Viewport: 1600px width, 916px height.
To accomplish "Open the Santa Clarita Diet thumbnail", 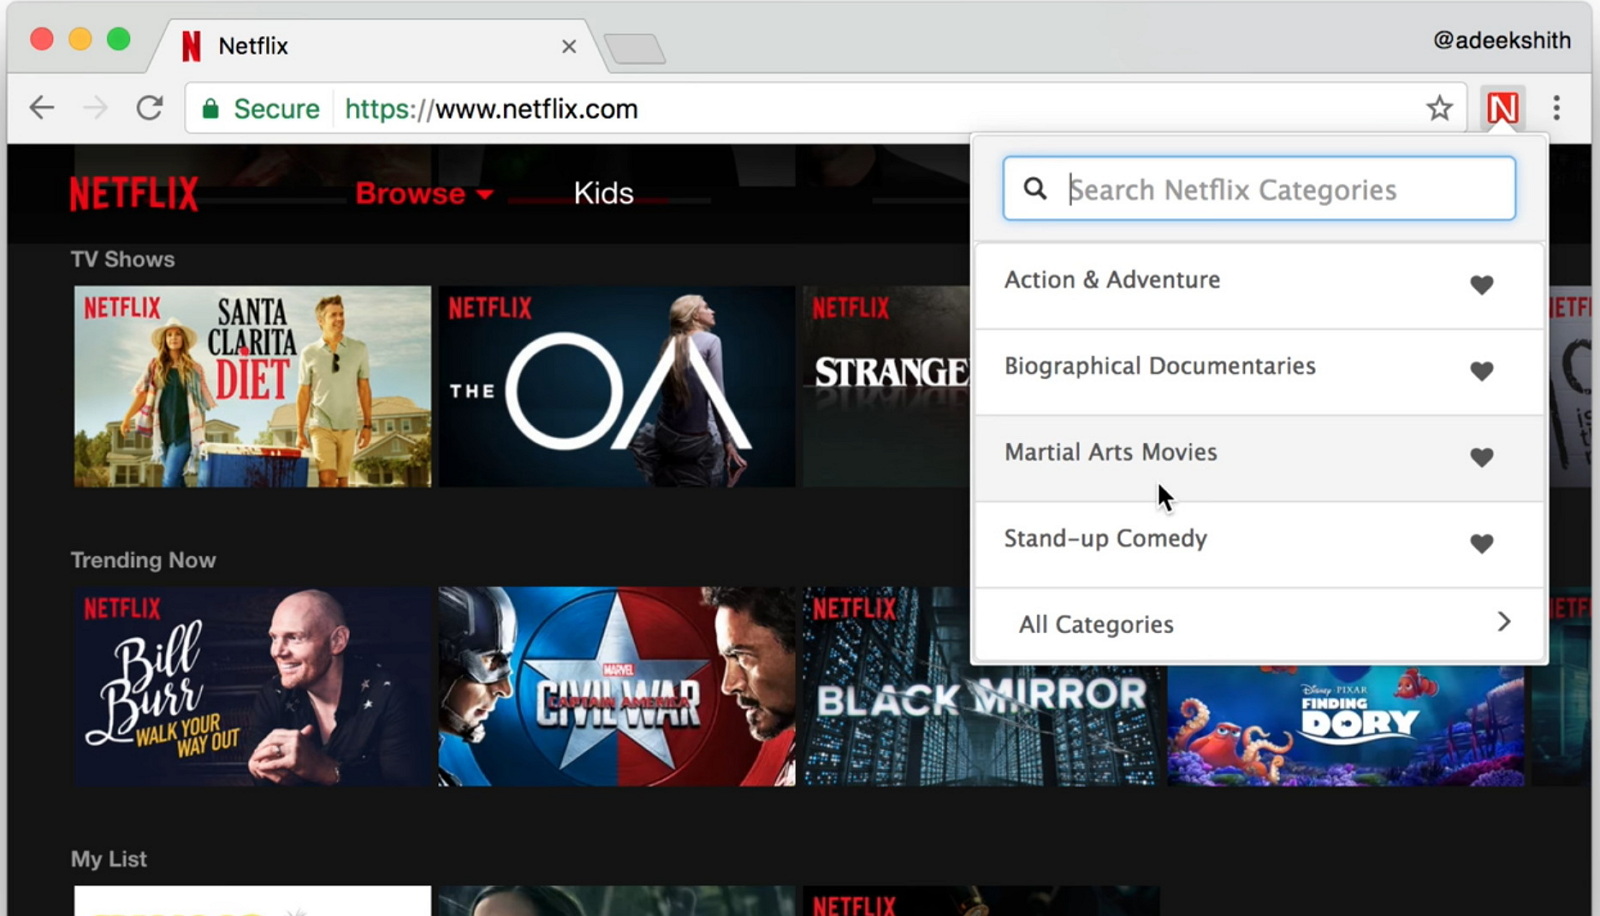I will 253,386.
